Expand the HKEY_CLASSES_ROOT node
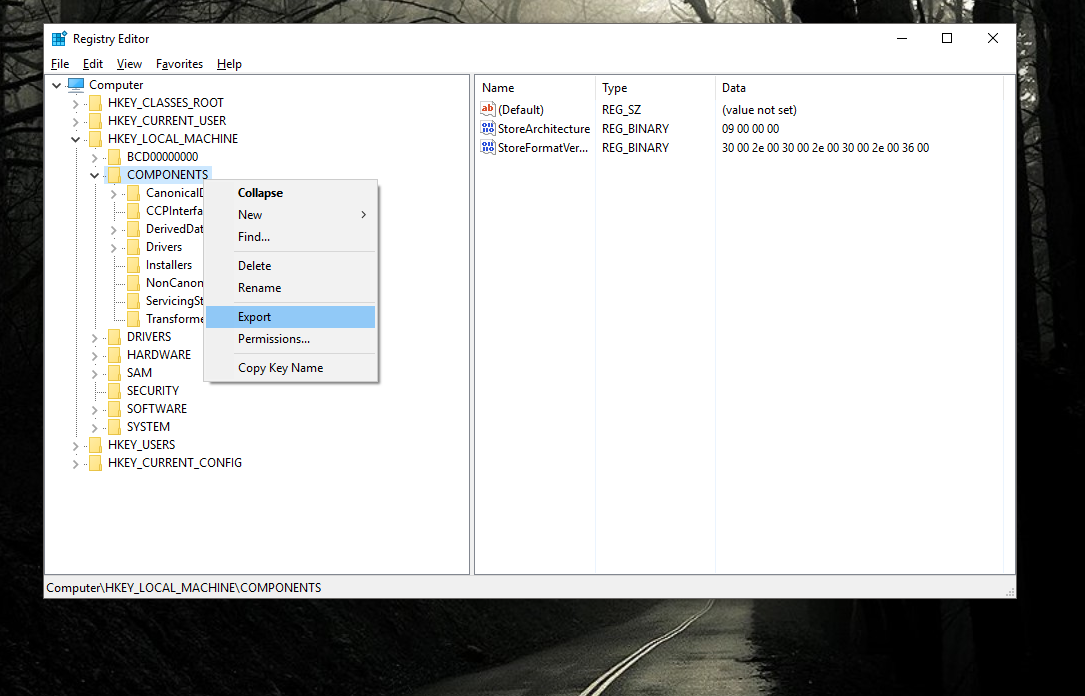The image size is (1085, 696). tap(75, 104)
